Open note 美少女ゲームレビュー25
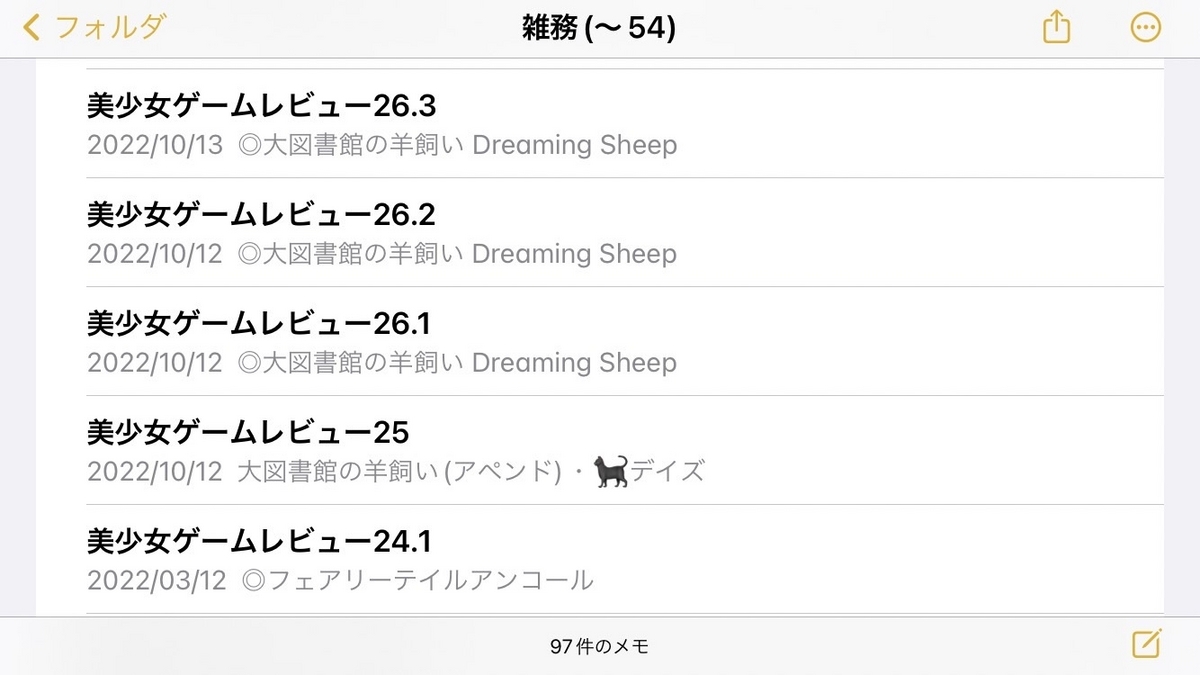Viewport: 1200px width, 675px height. [600, 451]
